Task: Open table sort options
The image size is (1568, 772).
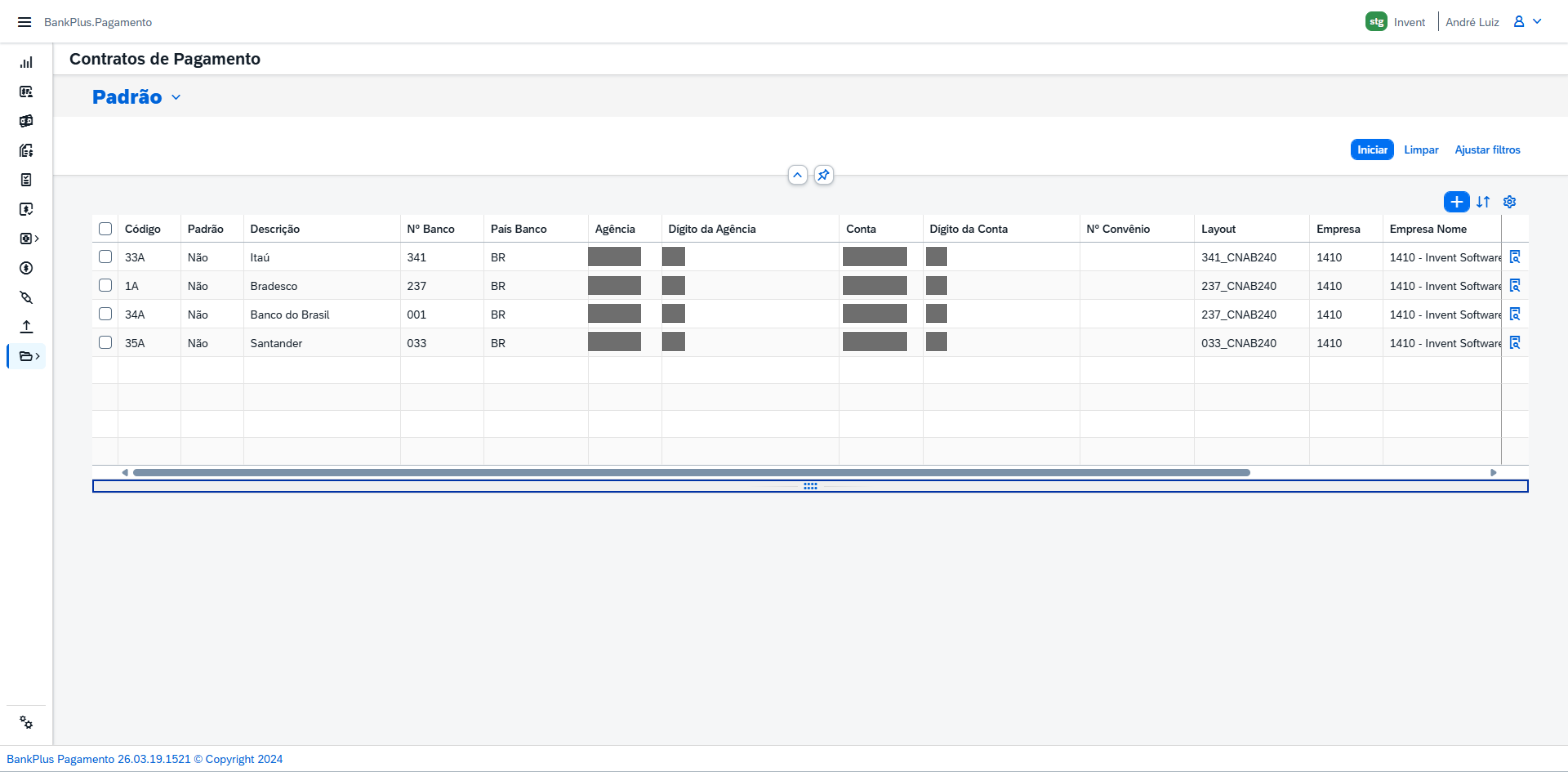Action: (x=1483, y=202)
